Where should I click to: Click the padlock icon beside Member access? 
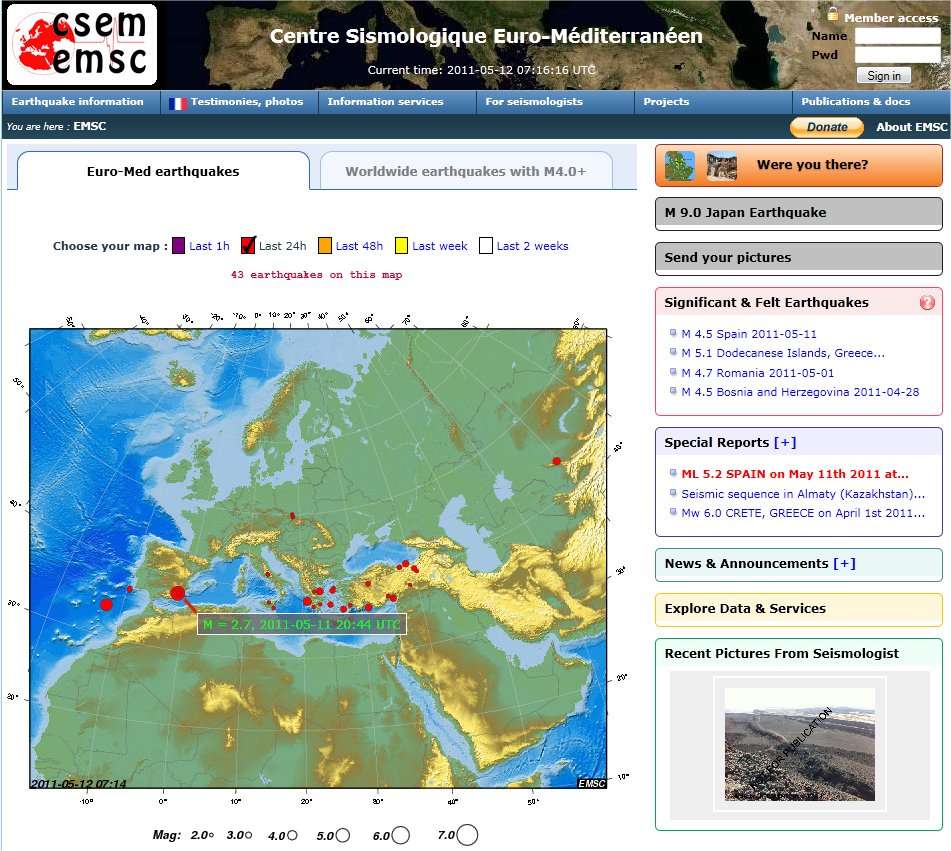[833, 14]
